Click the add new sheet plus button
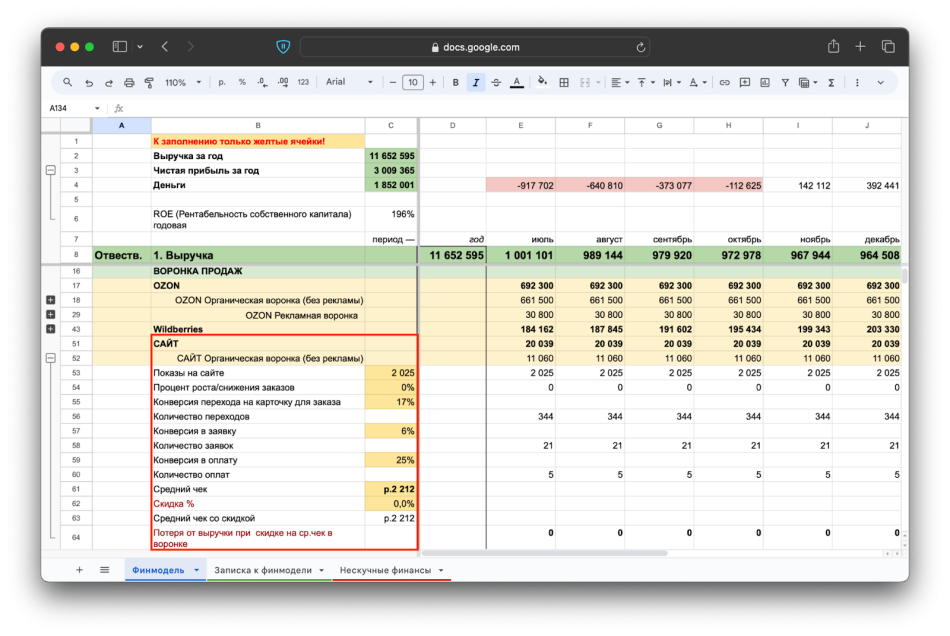This screenshot has height=636, width=950. [80, 570]
